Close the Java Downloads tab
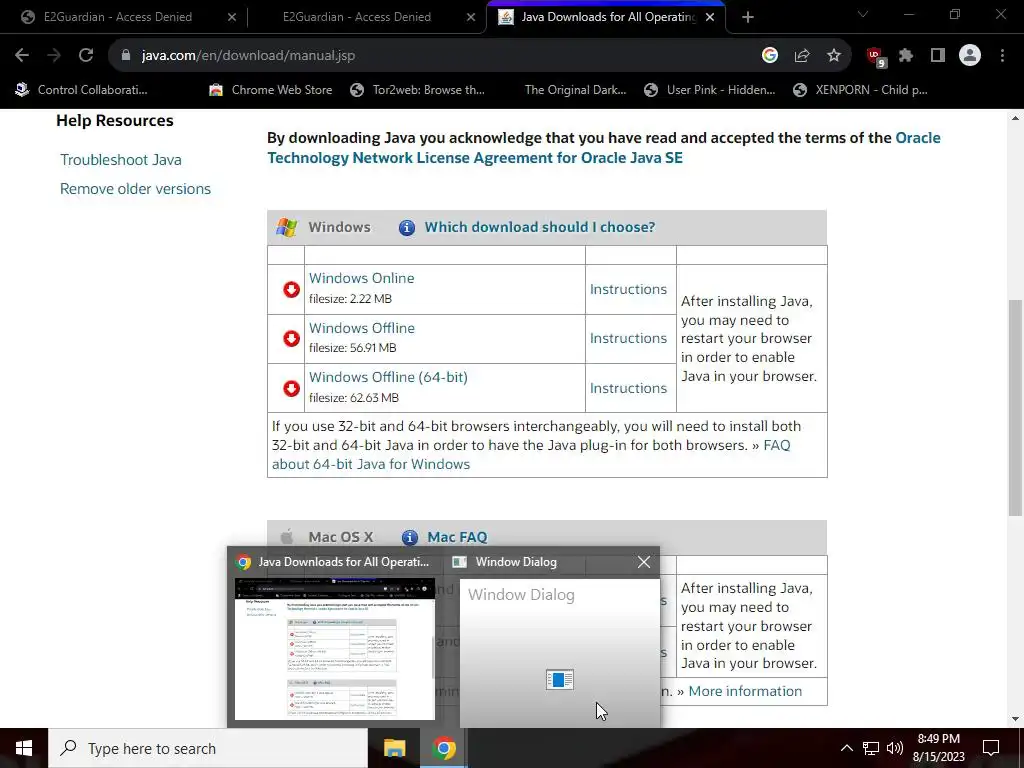Viewport: 1024px width, 768px height. pyautogui.click(x=711, y=17)
